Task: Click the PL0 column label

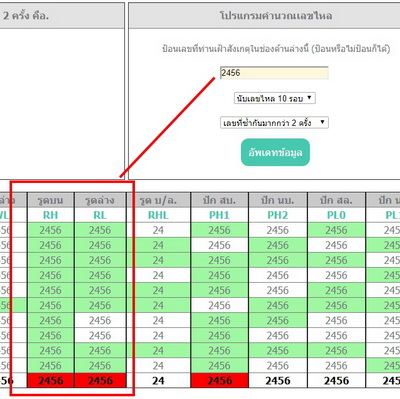Action: pos(336,215)
